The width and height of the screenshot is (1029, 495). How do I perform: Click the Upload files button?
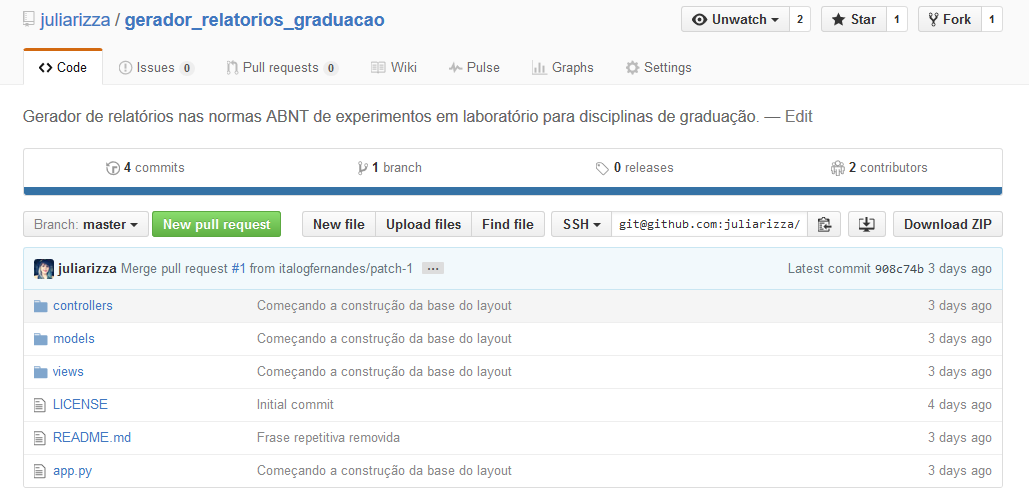point(423,225)
